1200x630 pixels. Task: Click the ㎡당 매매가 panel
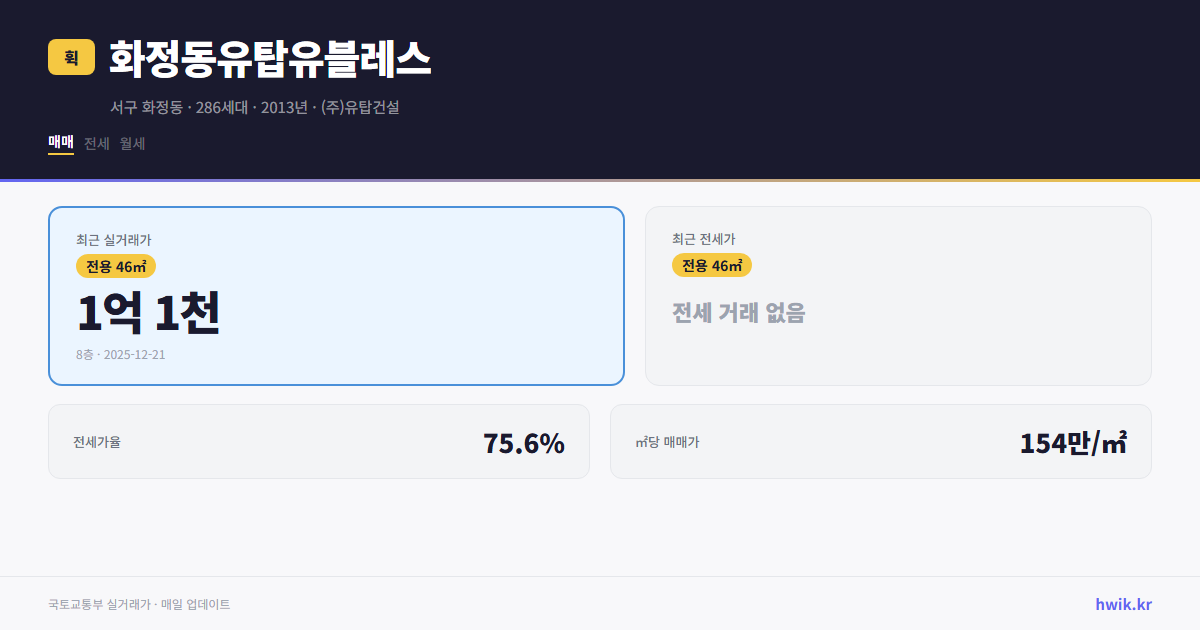(880, 441)
